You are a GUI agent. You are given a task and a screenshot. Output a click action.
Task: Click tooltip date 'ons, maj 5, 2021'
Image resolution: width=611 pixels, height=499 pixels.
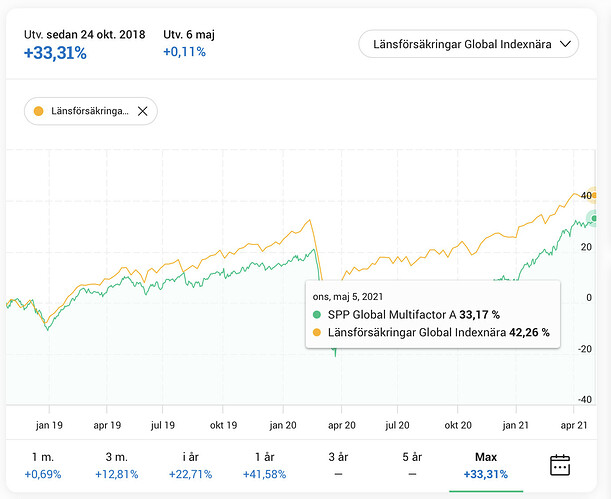348,296
